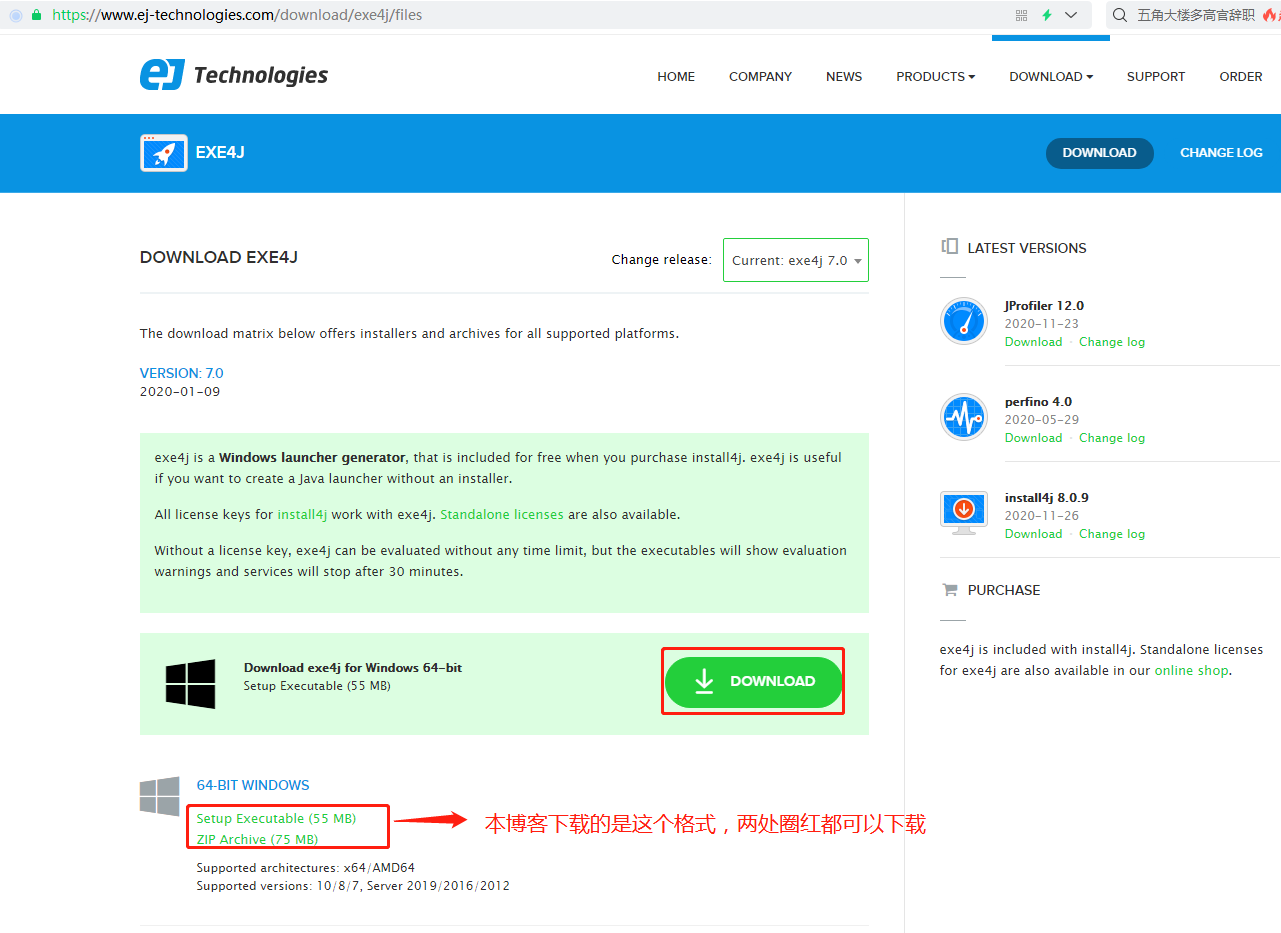The width and height of the screenshot is (1281, 933).
Task: Click the install4j 8.0.9 title
Action: (1046, 498)
